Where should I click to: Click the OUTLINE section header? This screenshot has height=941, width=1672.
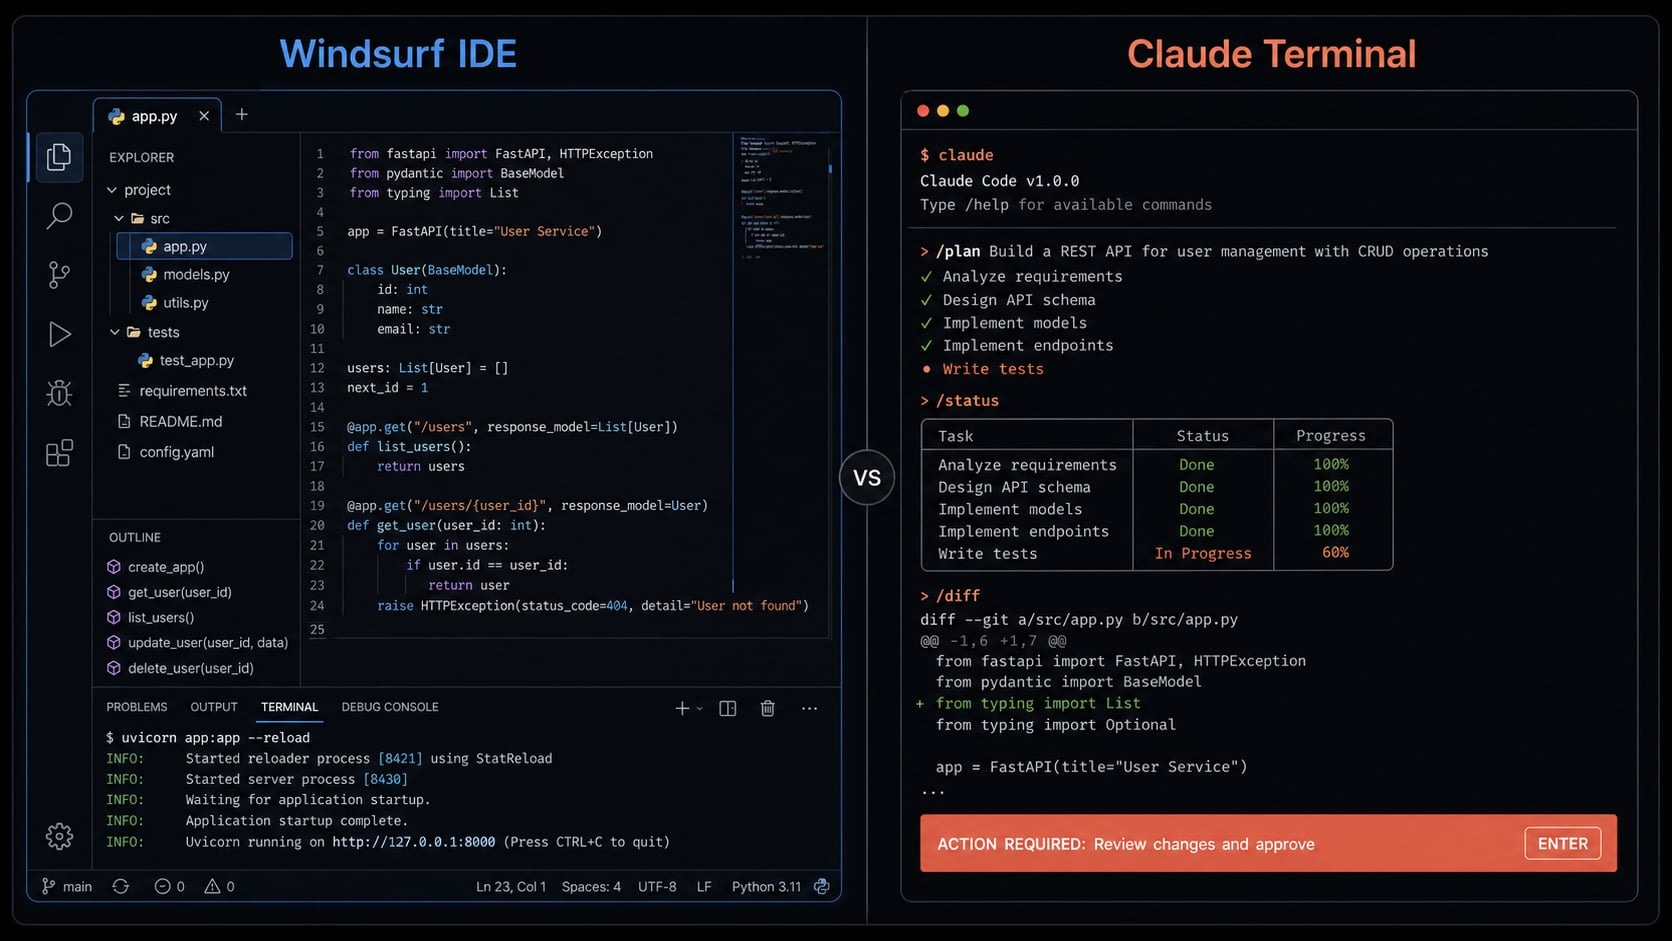[135, 538]
